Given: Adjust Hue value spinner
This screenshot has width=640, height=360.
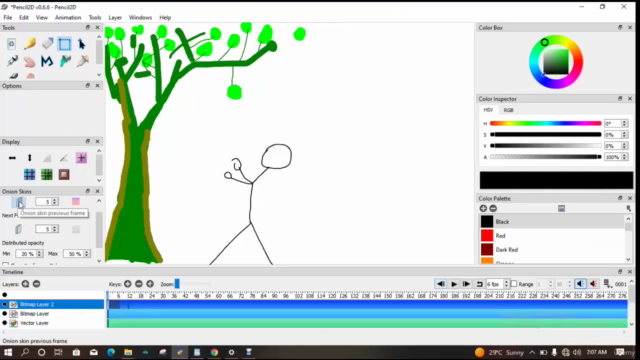Looking at the screenshot, I should 624,123.
